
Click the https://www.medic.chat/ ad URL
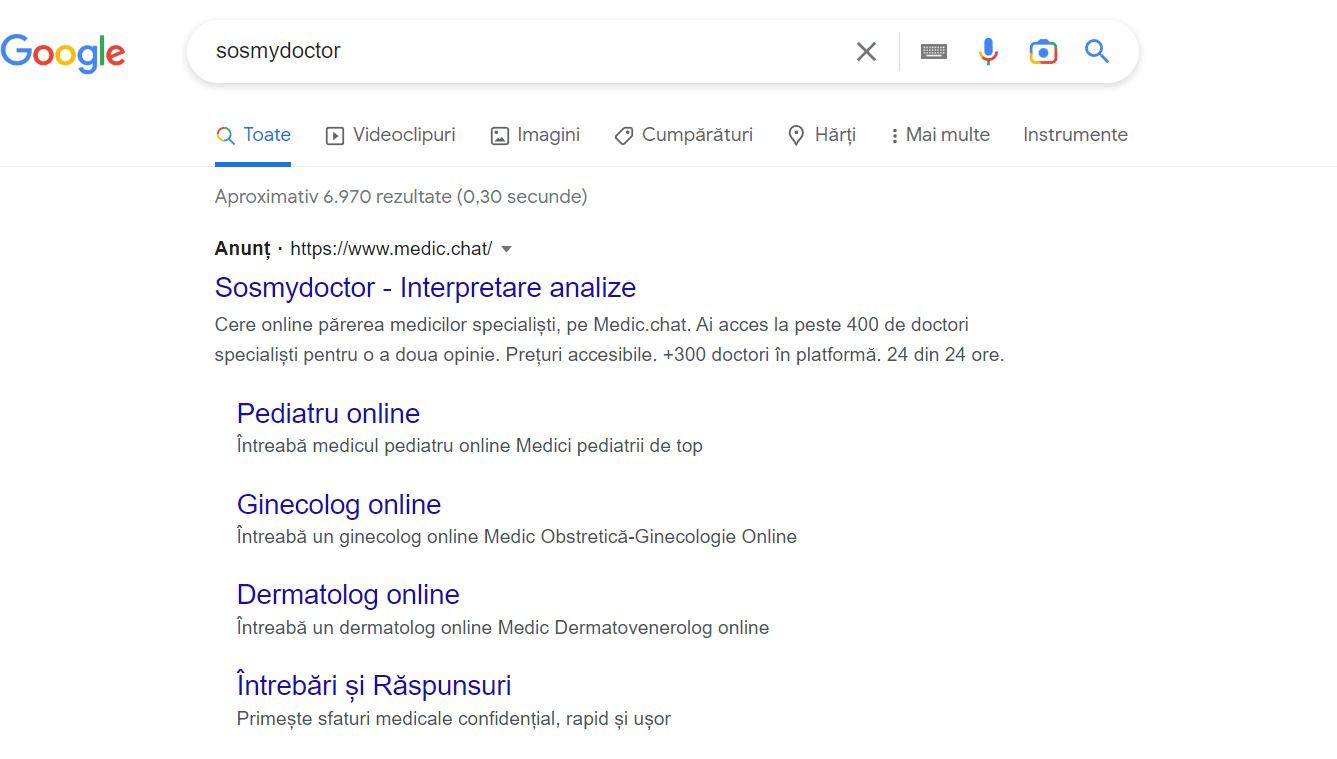pos(391,249)
